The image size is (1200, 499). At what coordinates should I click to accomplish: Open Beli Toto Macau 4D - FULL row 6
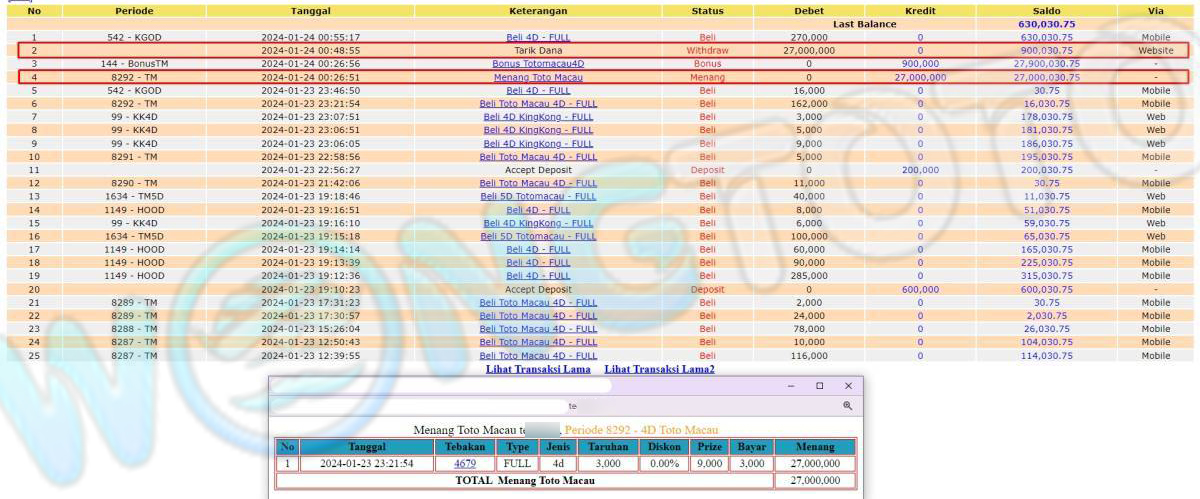coord(538,103)
